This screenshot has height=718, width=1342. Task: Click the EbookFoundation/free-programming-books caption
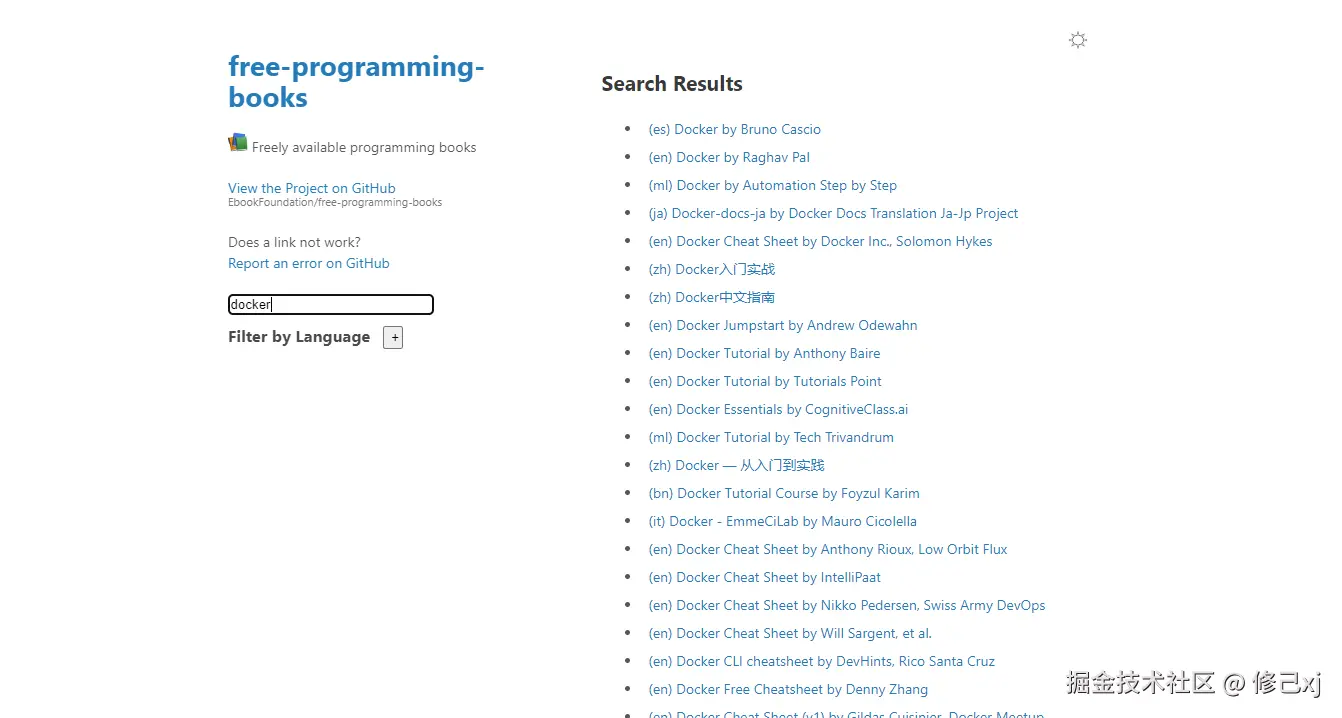pos(335,202)
